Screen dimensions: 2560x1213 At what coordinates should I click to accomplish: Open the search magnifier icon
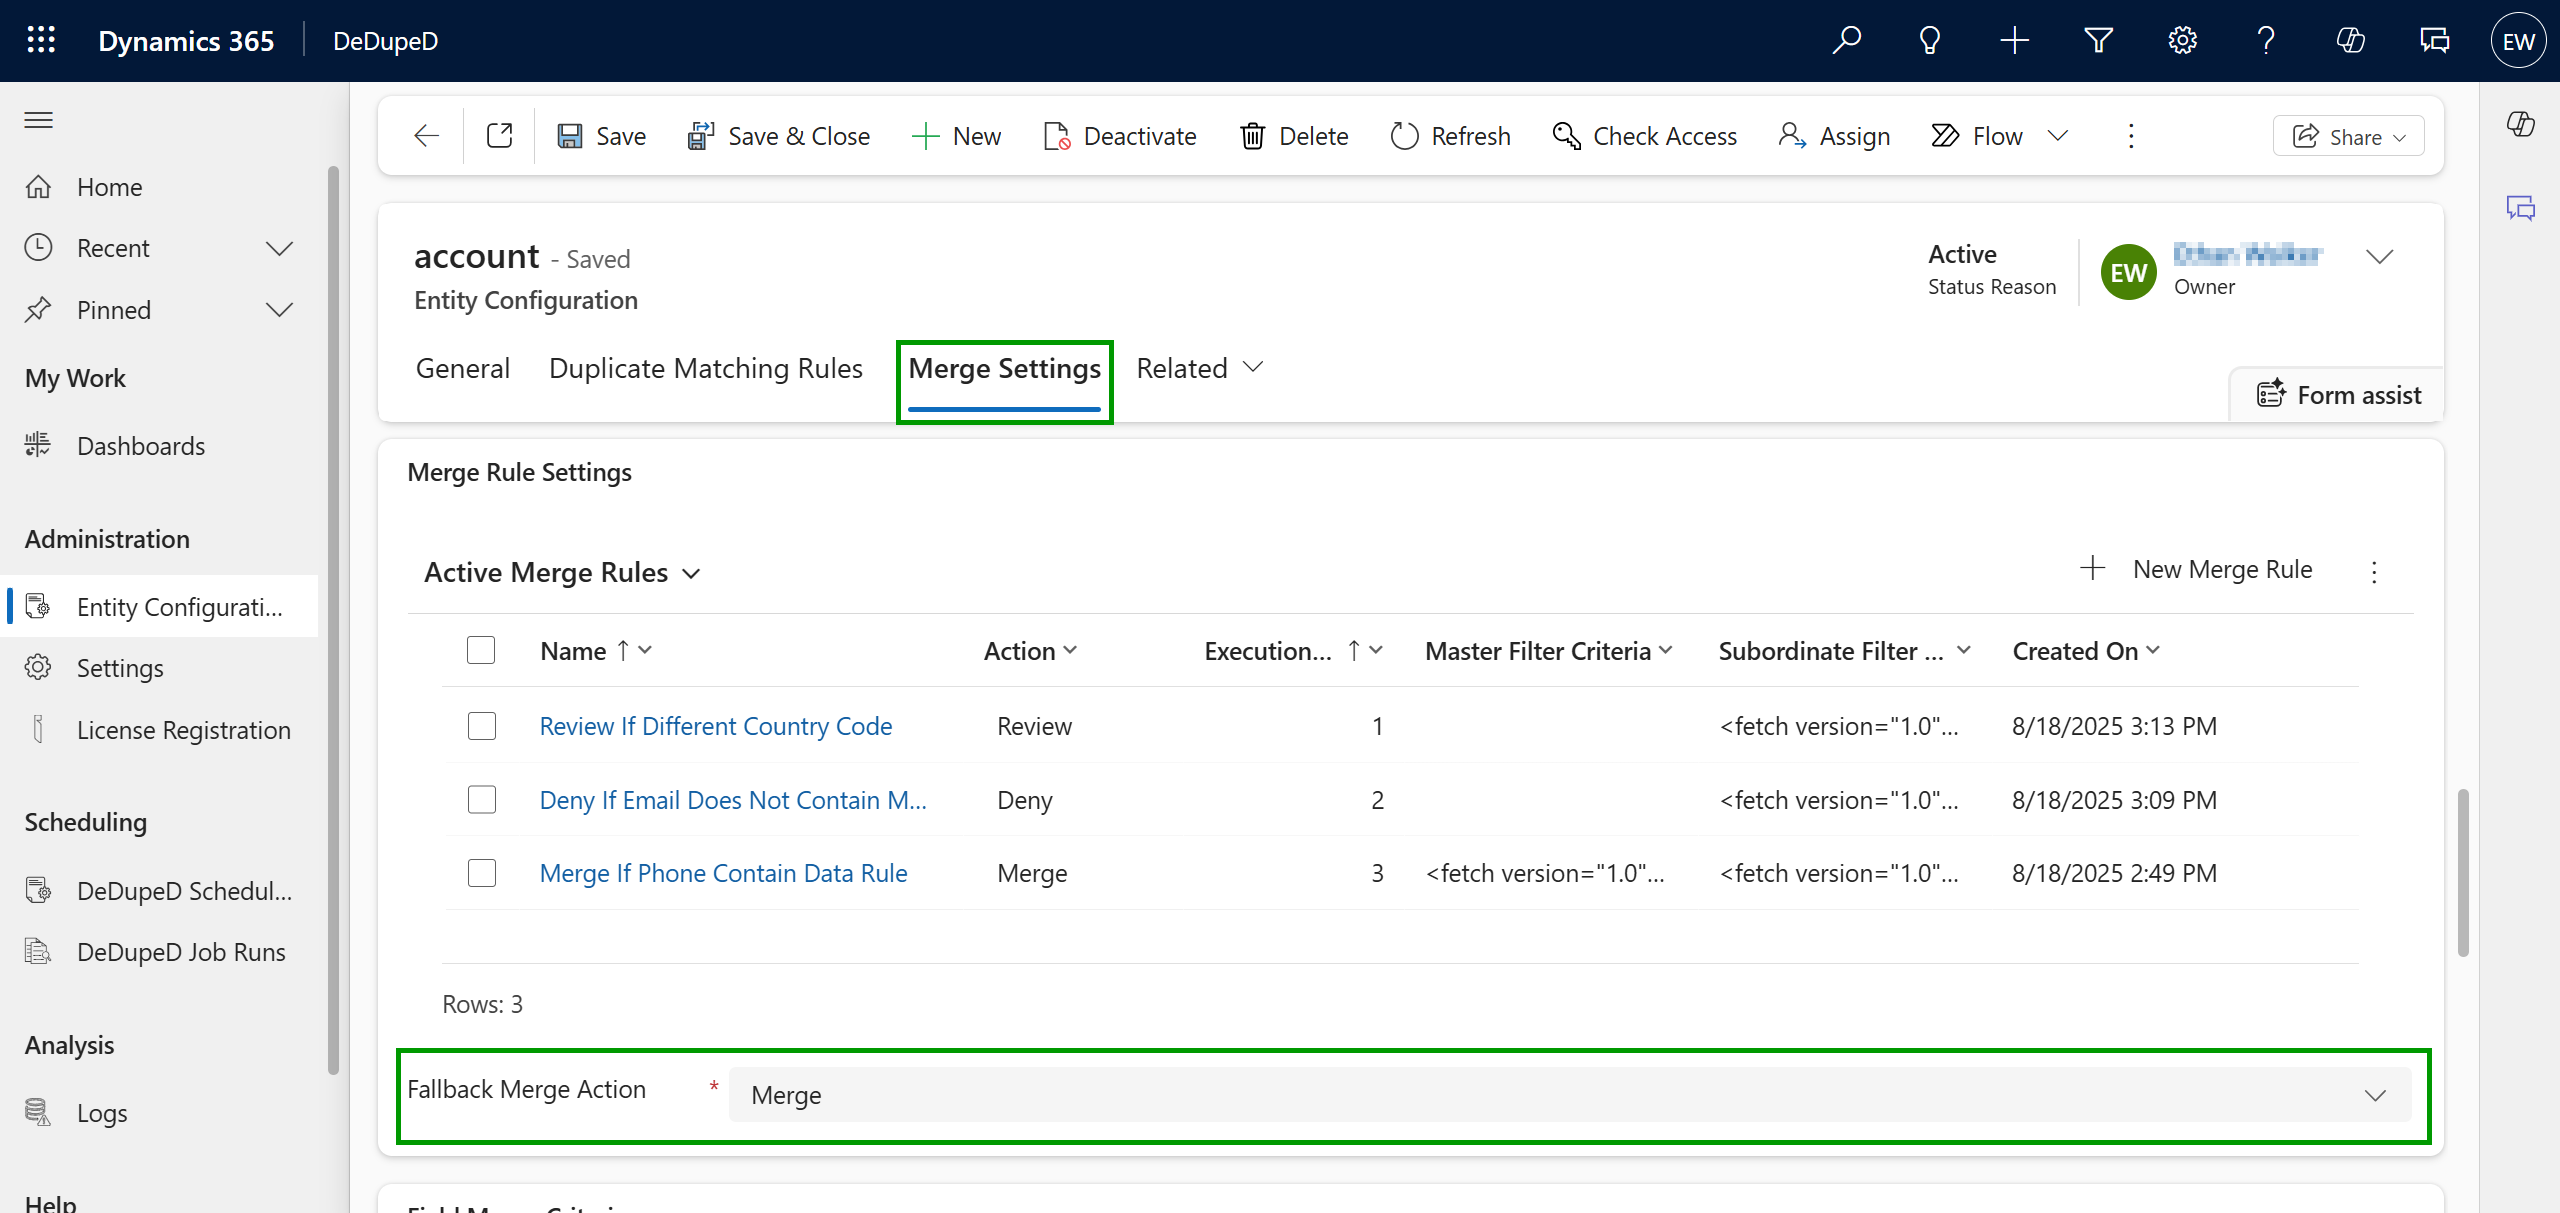pyautogui.click(x=1846, y=40)
